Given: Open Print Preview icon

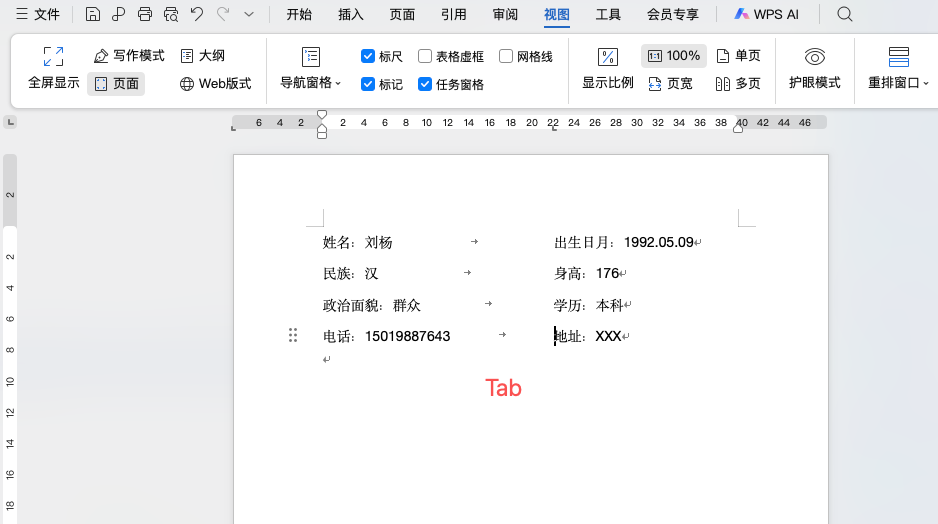Looking at the screenshot, I should [x=171, y=14].
